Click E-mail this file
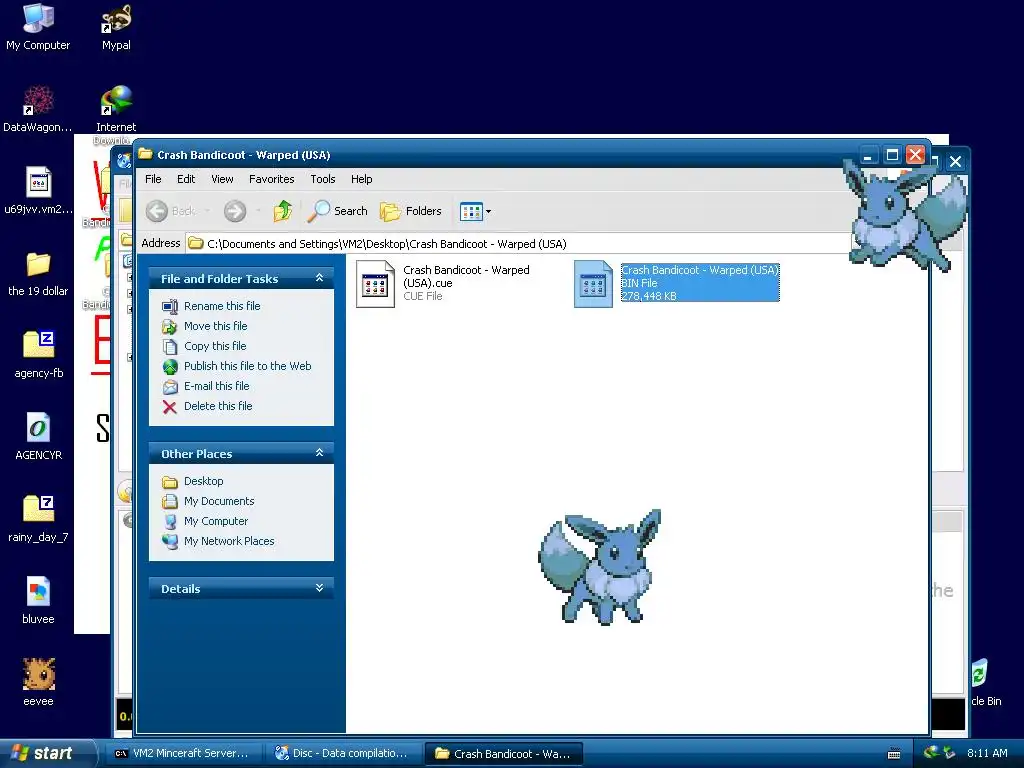 [216, 386]
